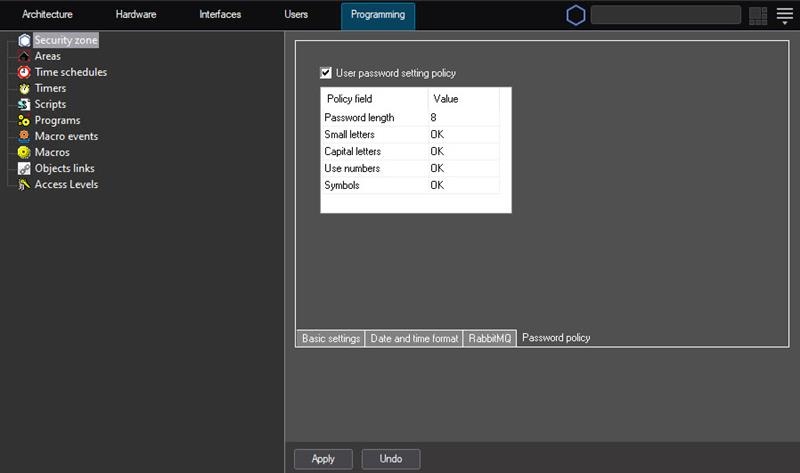Select Security zone tree item label
Image resolution: width=800 pixels, height=473 pixels.
(x=66, y=40)
